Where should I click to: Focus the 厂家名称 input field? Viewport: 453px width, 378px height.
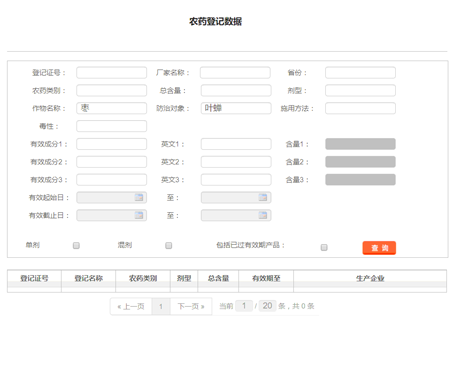235,73
